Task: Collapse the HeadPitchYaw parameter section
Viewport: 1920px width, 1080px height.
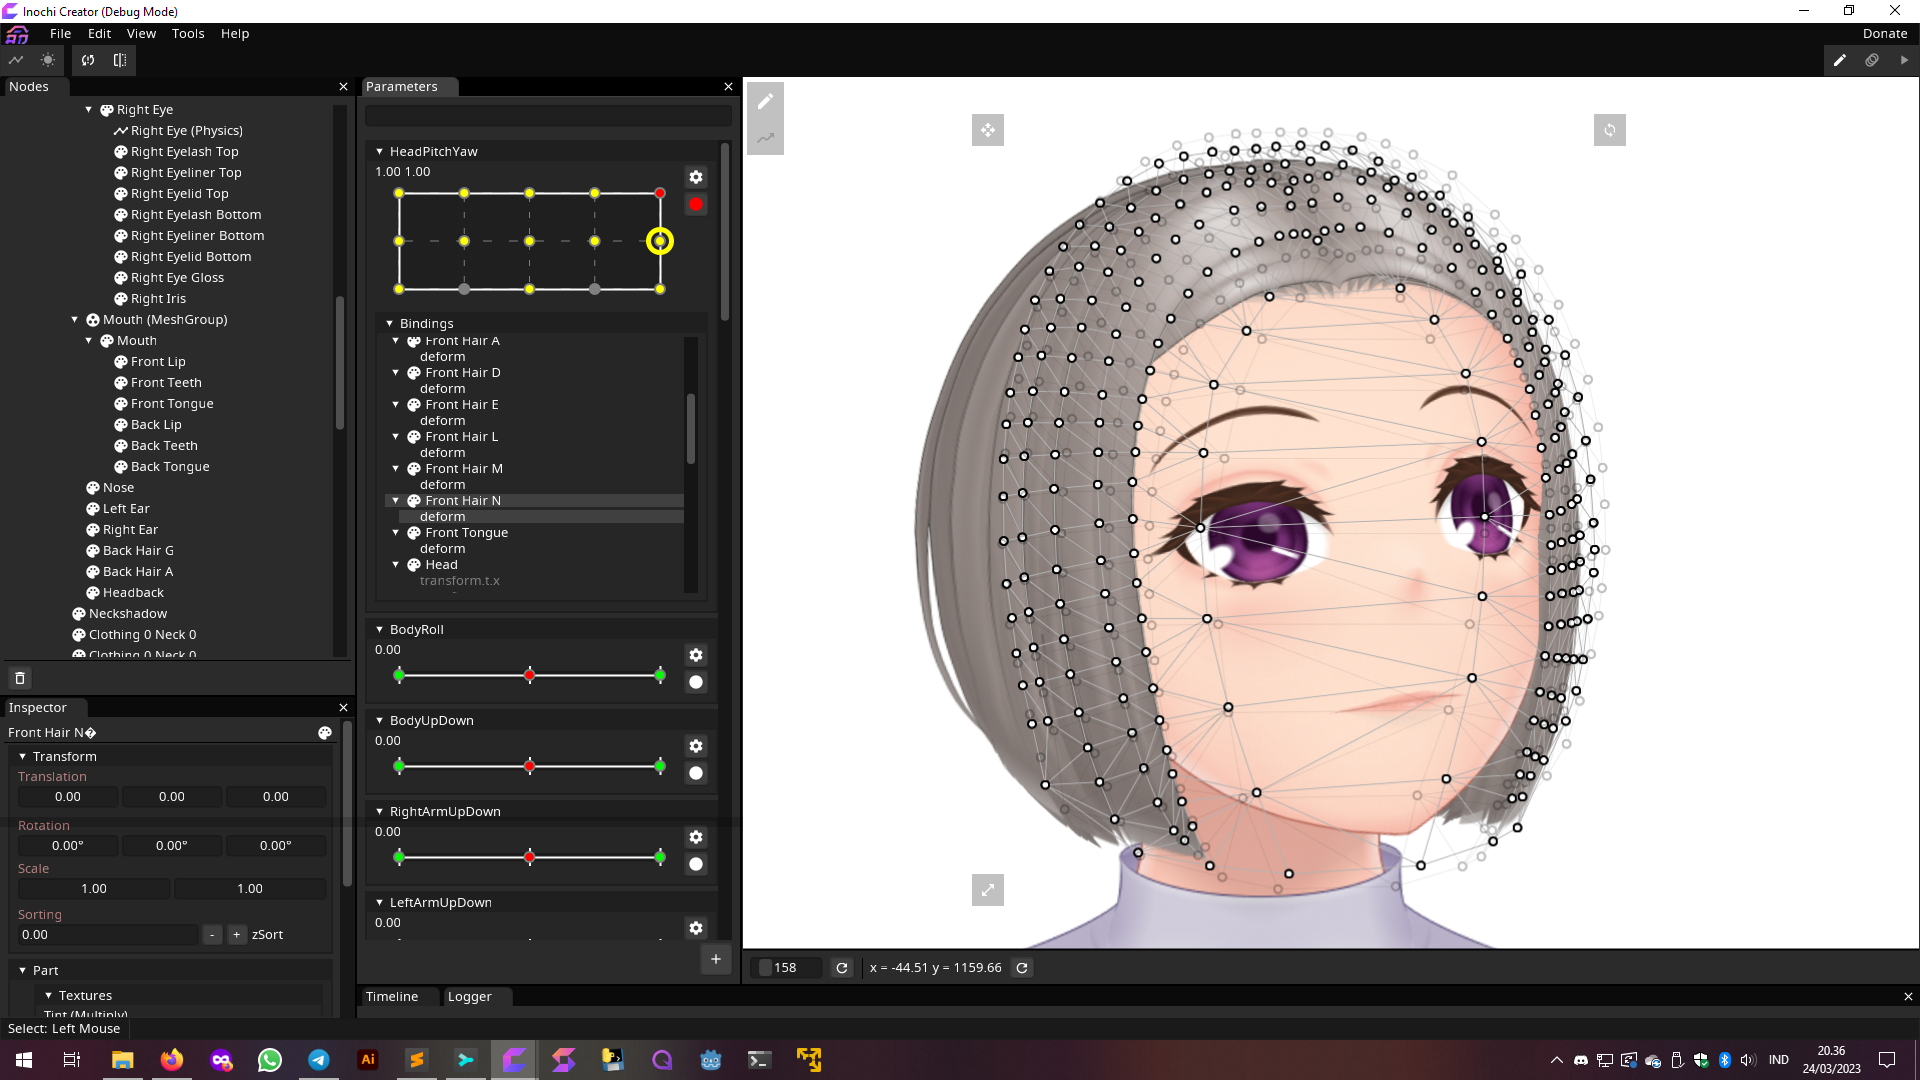Action: tap(380, 151)
